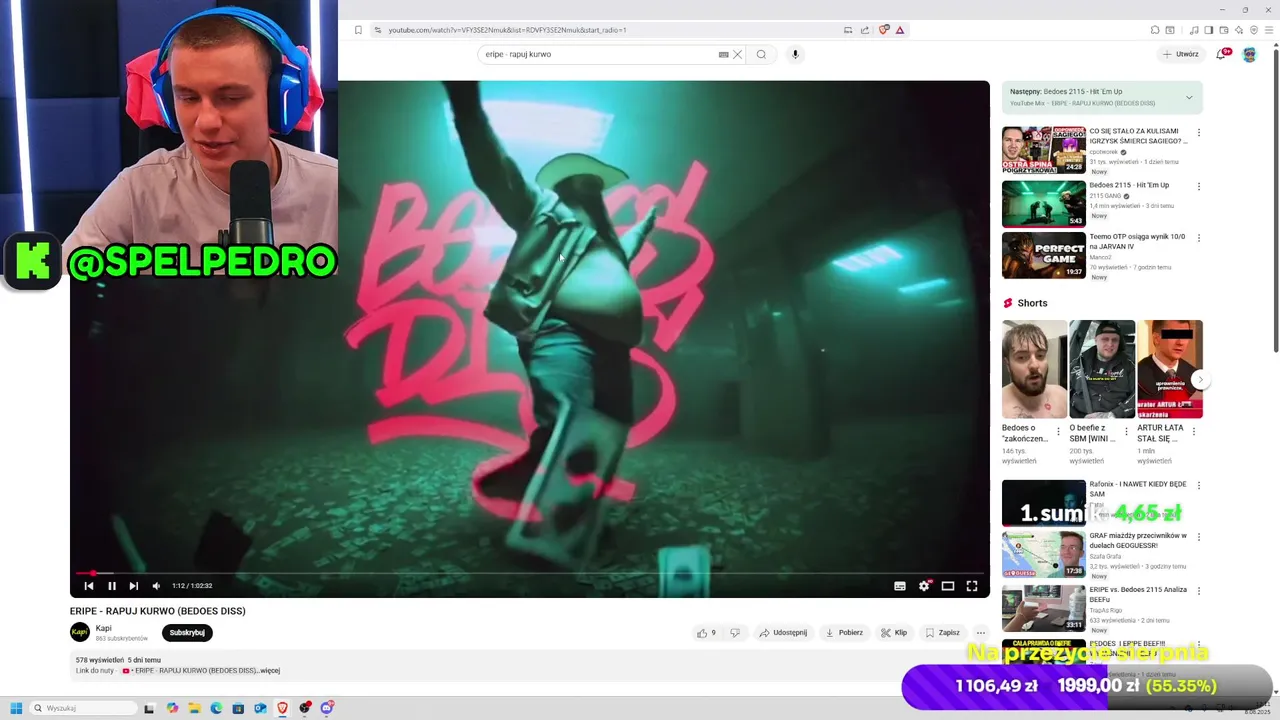The height and width of the screenshot is (720, 1280).
Task: Enter fullscreen mode on the player
Action: 972,586
